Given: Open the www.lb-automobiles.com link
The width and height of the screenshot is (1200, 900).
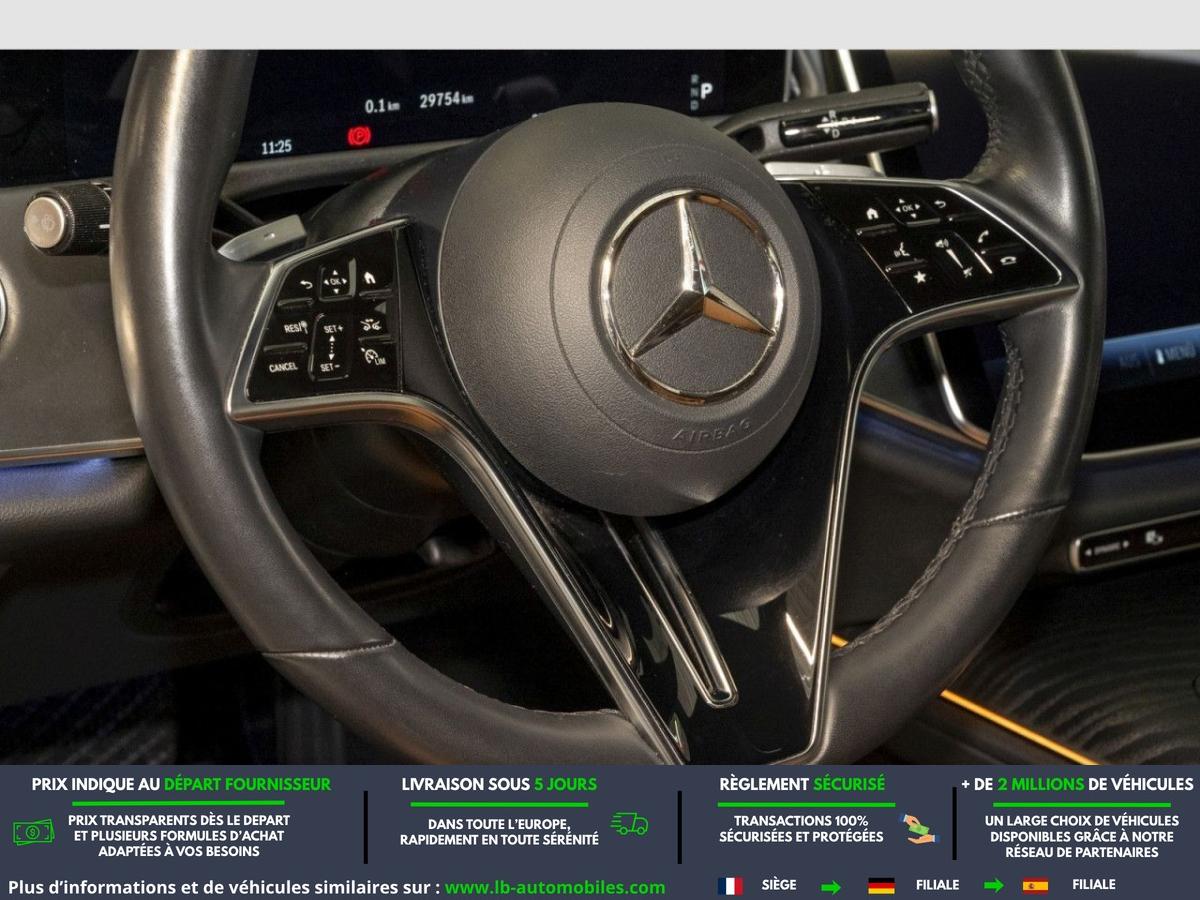Looking at the screenshot, I should pos(555,887).
